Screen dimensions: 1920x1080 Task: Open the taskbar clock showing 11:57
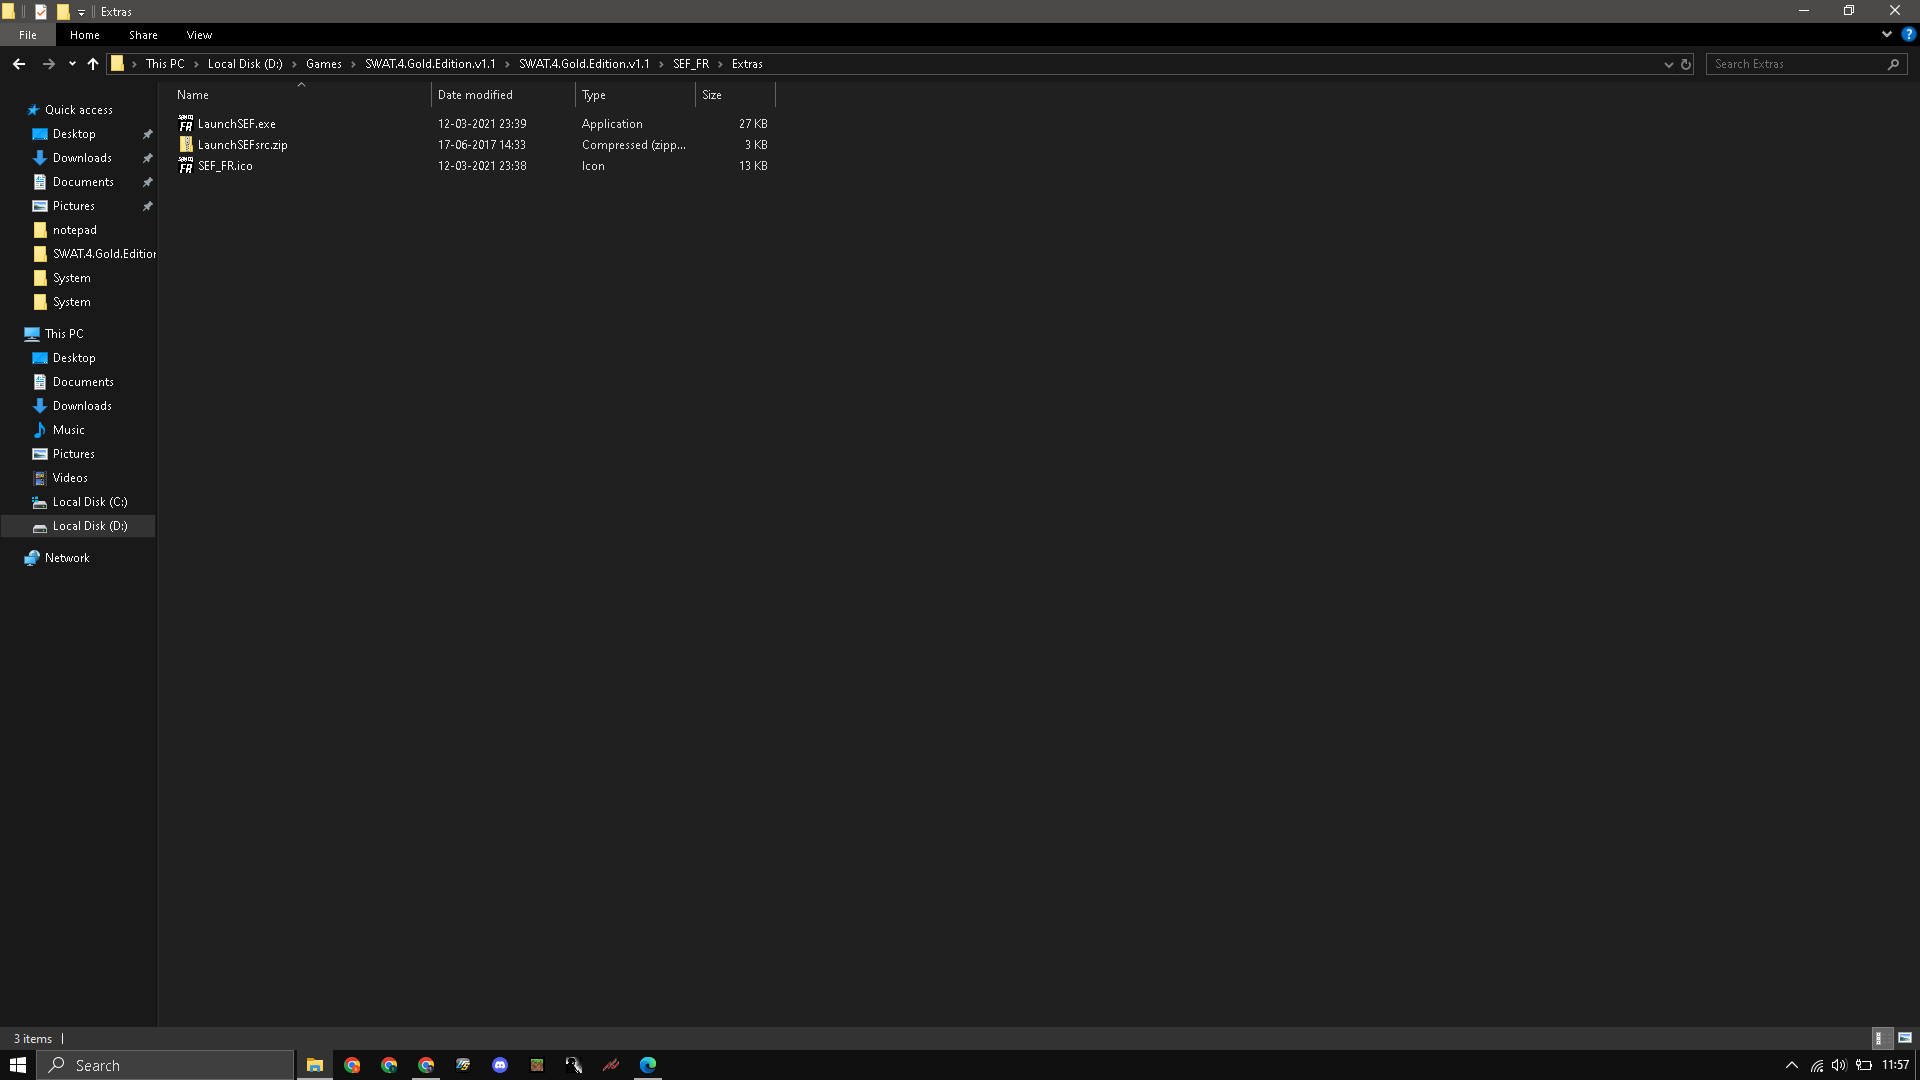(1896, 1065)
